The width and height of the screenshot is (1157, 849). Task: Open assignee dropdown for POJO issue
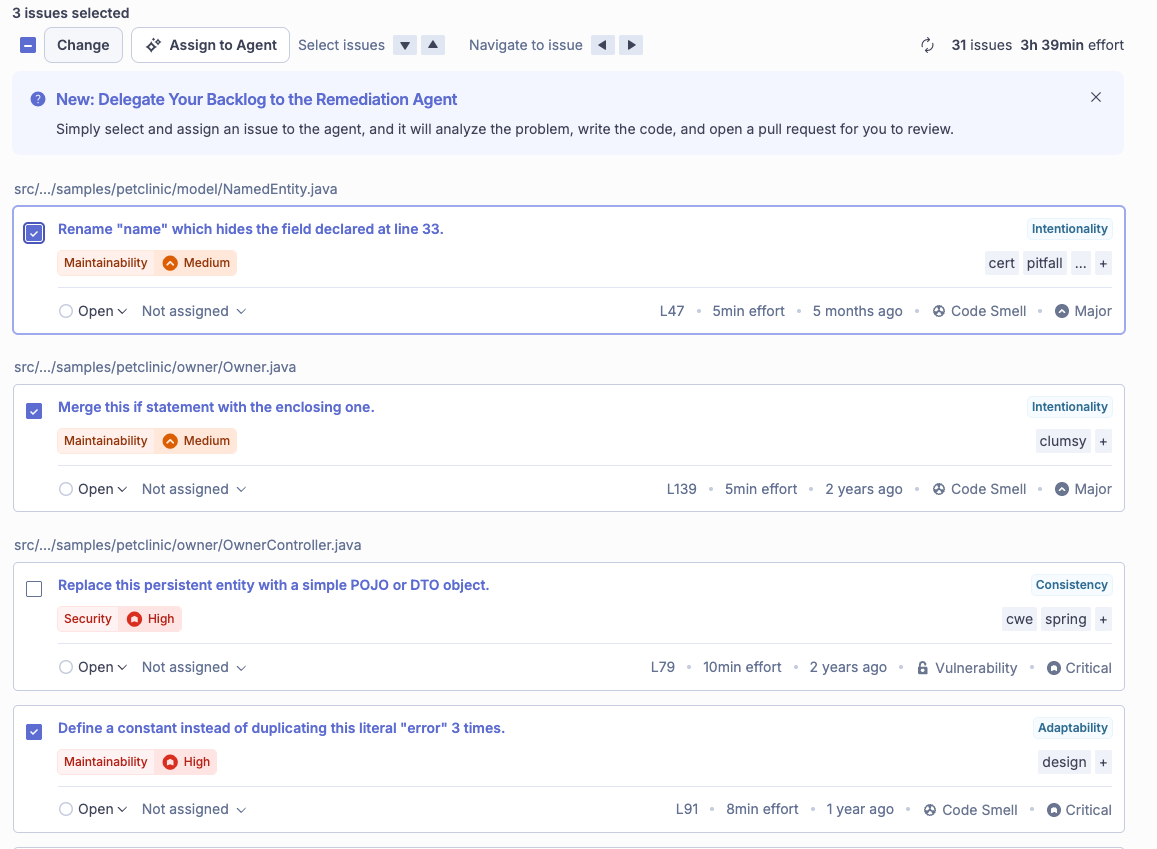coord(193,667)
